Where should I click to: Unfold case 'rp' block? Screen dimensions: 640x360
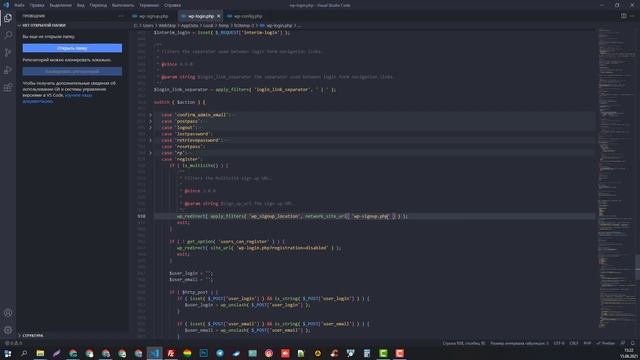(x=150, y=153)
